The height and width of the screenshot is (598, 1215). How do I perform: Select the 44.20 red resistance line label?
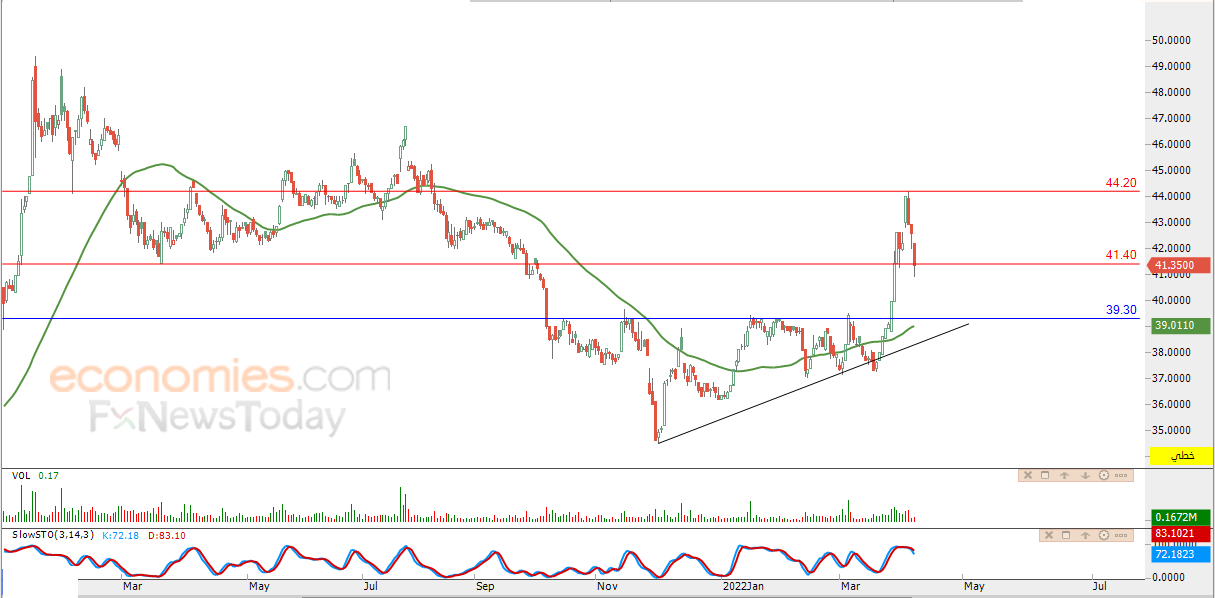point(1120,183)
